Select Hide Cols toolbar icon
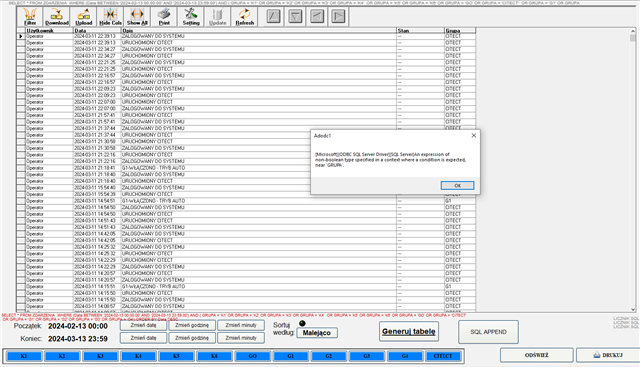Viewport: 640px width, 367px height. tap(110, 17)
